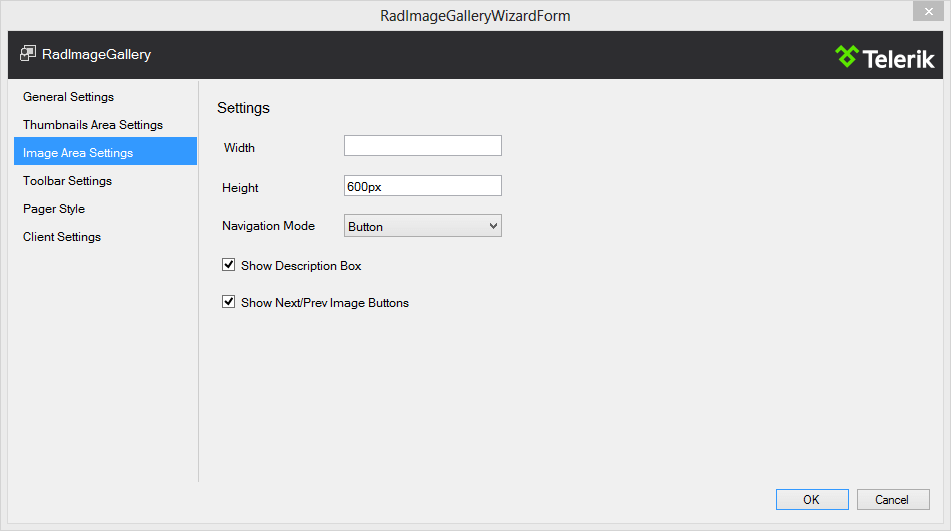Toggle Show Next/Prev Image Buttons checkbox
This screenshot has width=951, height=531.
pyautogui.click(x=229, y=302)
